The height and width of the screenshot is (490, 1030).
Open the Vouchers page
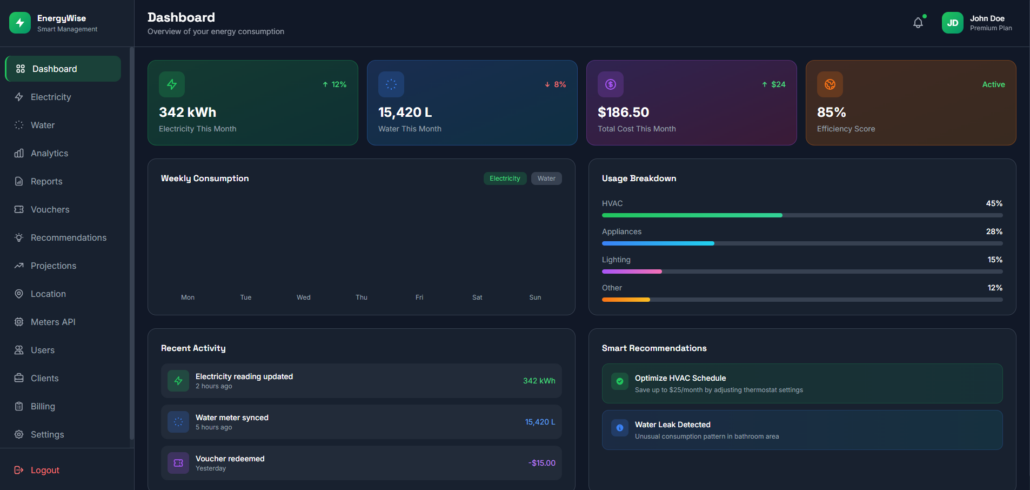(x=63, y=210)
